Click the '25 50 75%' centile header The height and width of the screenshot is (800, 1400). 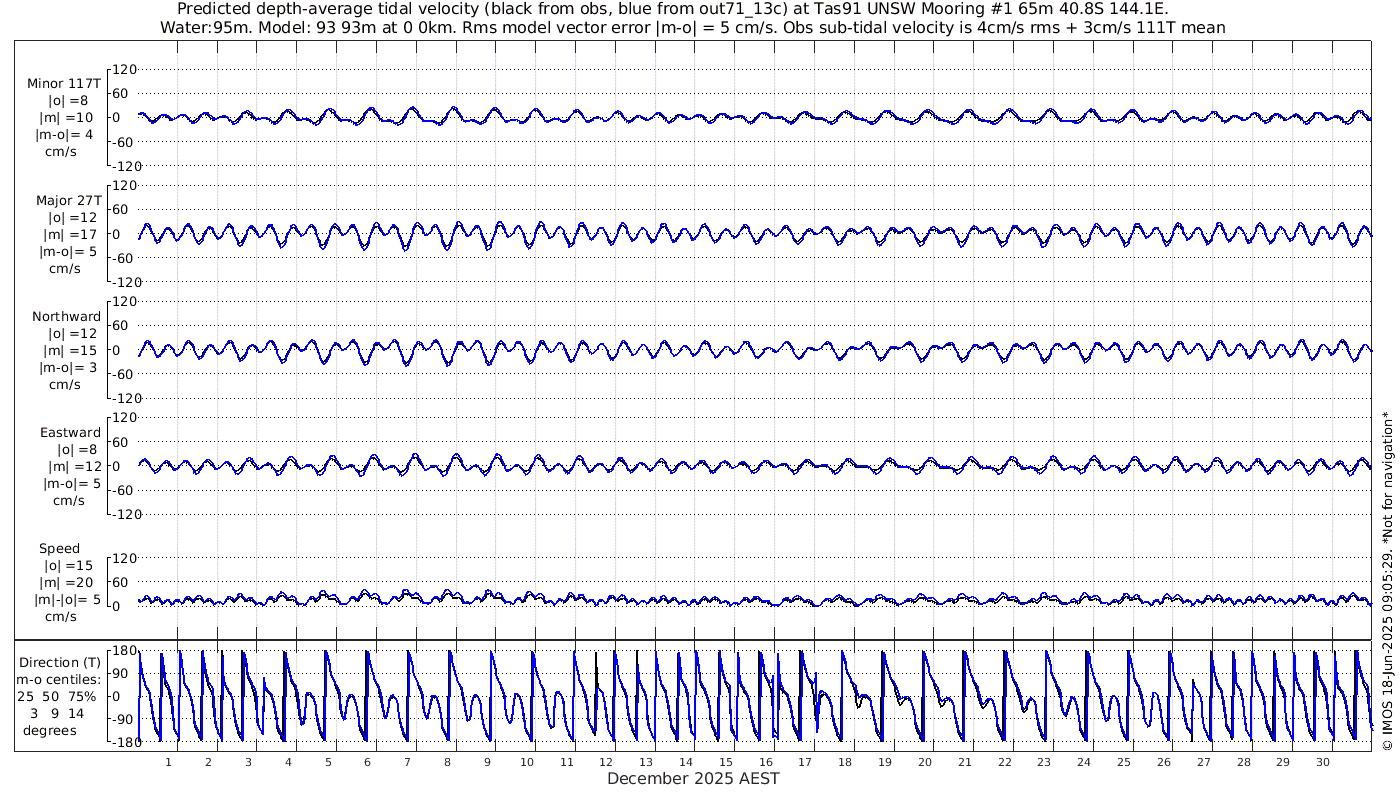coord(56,696)
